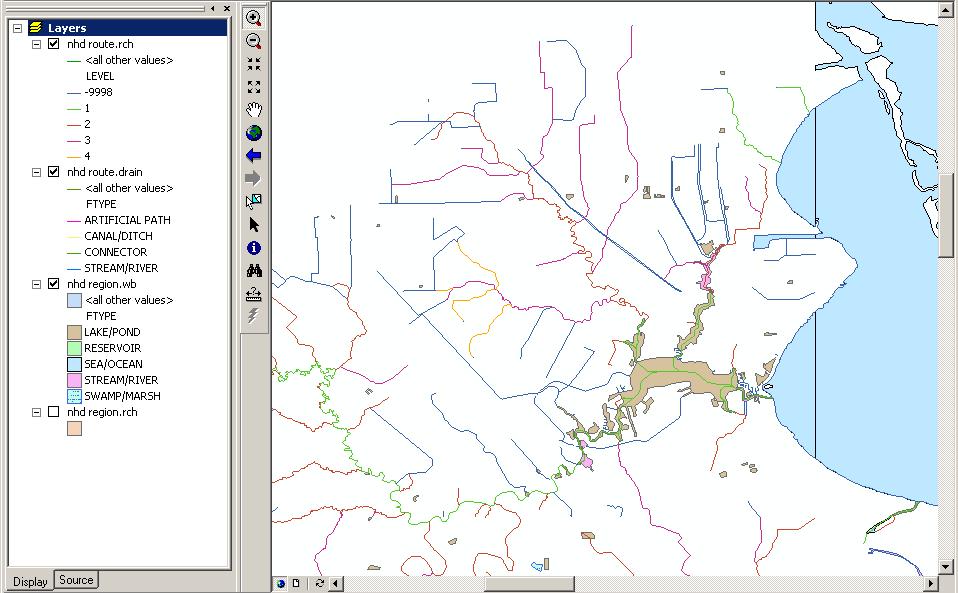Enable the nhd region.rch layer
Image resolution: width=958 pixels, height=593 pixels.
tap(54, 412)
